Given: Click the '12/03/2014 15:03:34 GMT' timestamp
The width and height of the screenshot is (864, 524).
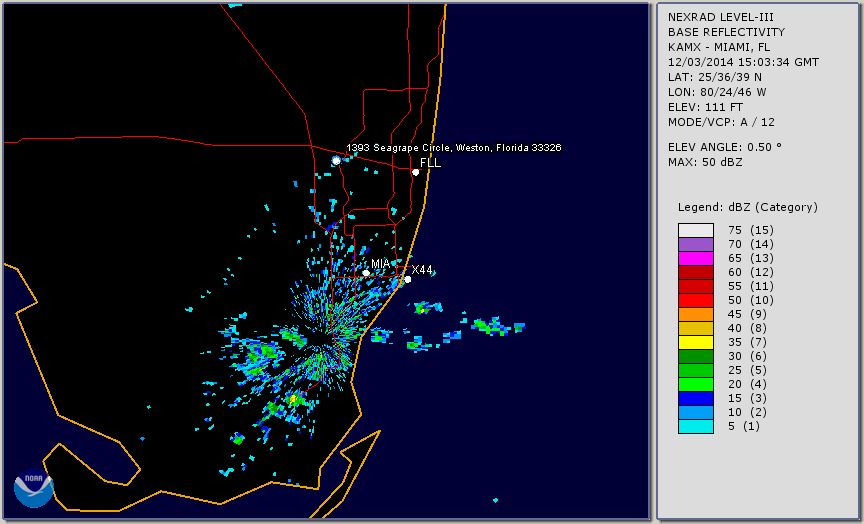Looking at the screenshot, I should [x=743, y=62].
